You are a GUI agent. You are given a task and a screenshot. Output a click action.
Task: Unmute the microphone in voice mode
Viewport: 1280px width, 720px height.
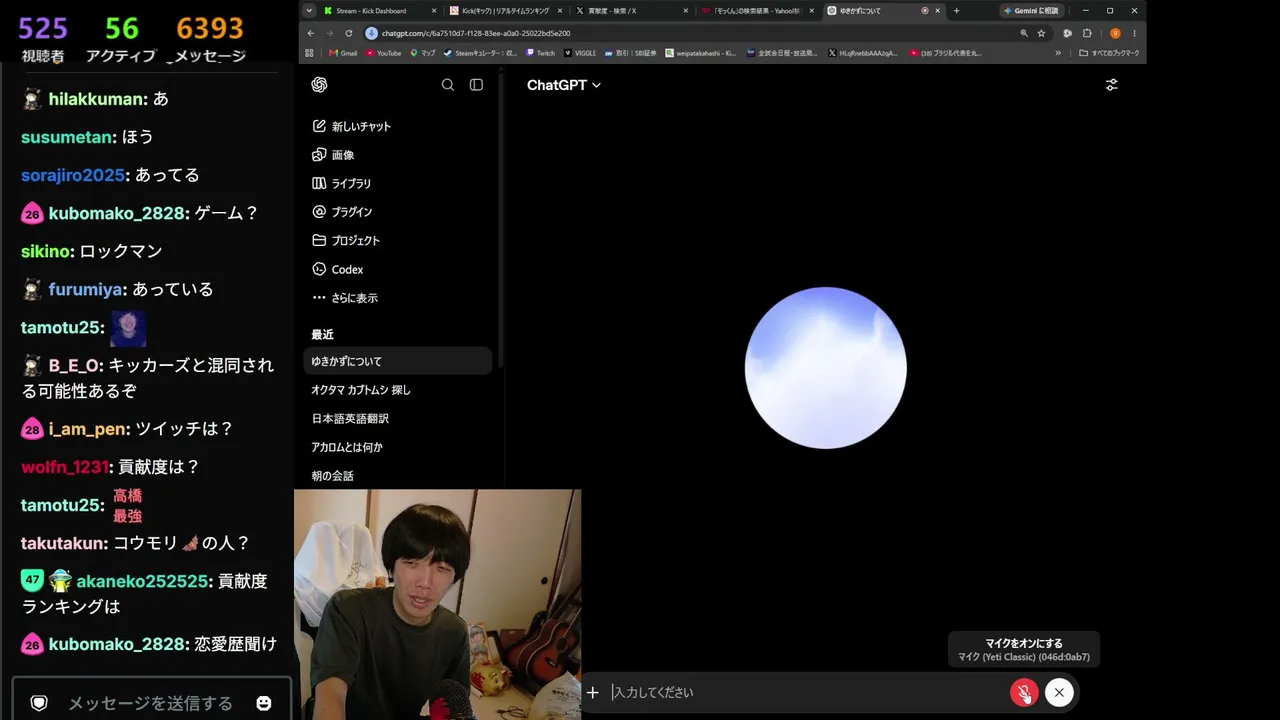pyautogui.click(x=1024, y=692)
